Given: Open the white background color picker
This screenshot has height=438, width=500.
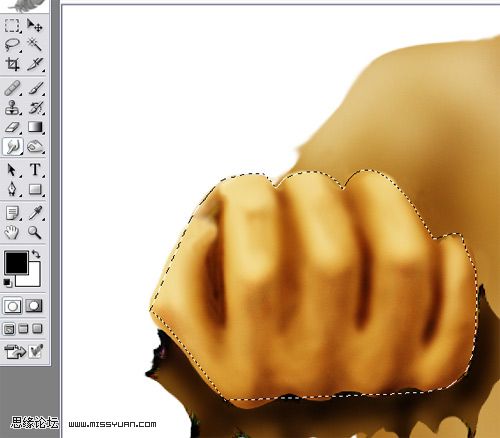Looking at the screenshot, I should 34,279.
